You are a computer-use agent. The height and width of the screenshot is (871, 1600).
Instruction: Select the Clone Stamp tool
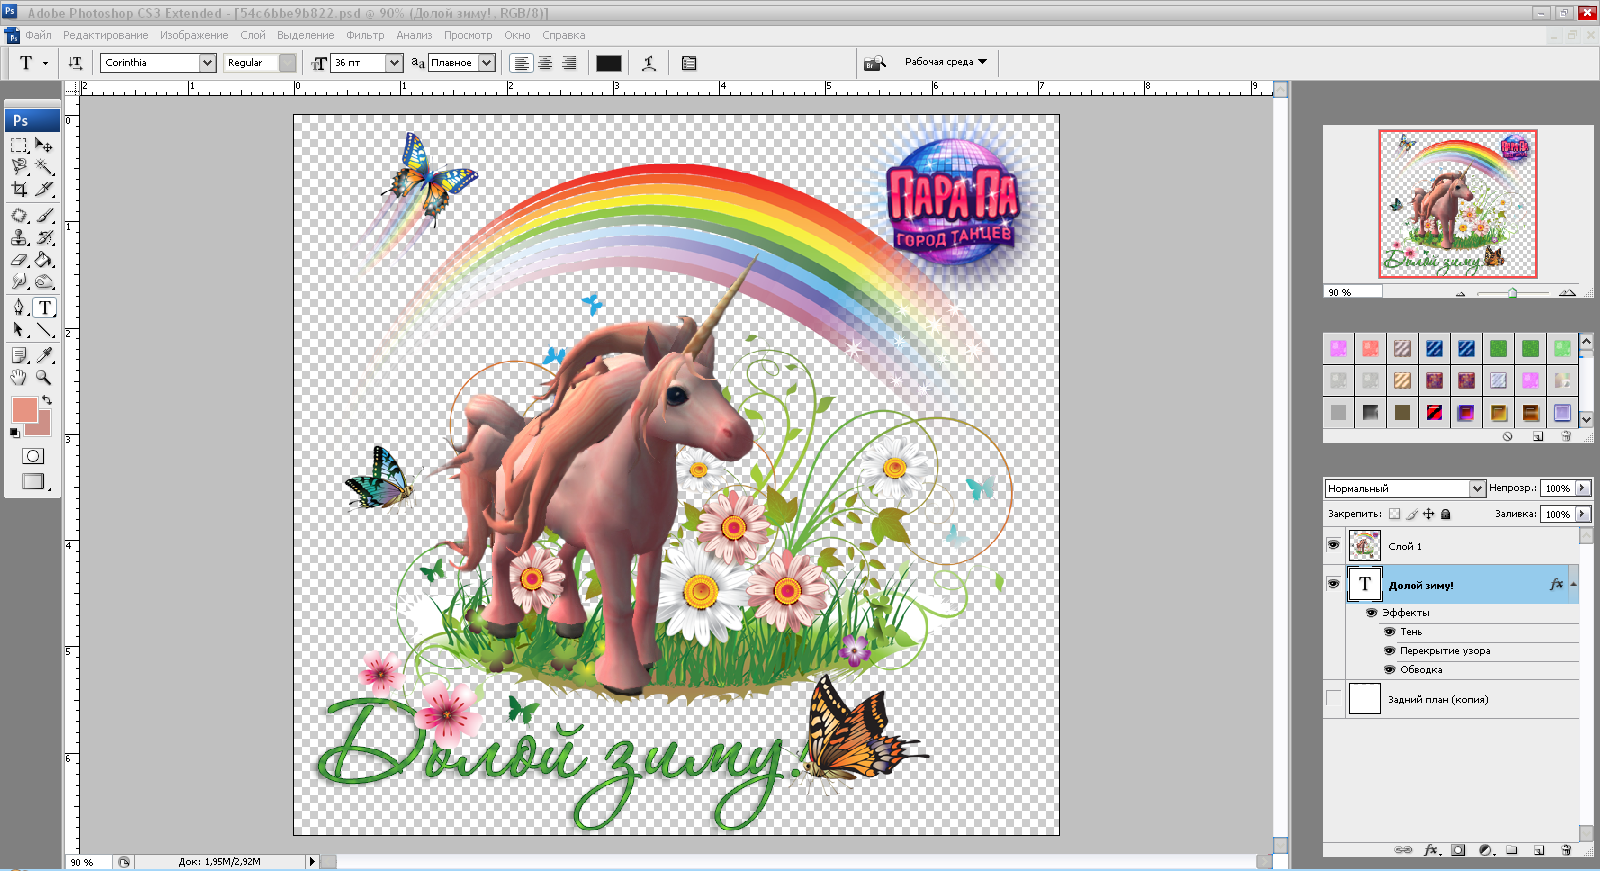click(x=19, y=237)
